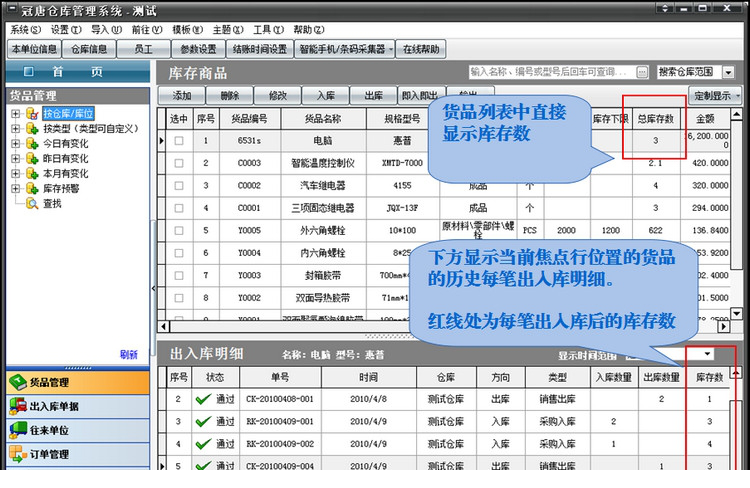The height and width of the screenshot is (488, 750).
Task: Expand the 今日有变化 tree node
Action: click(x=16, y=144)
